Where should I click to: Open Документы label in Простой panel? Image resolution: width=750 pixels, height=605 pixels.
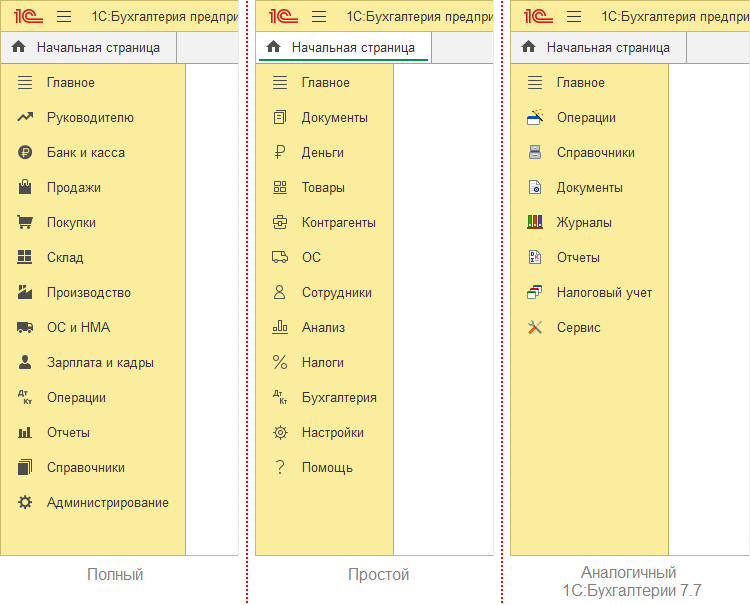tap(334, 118)
